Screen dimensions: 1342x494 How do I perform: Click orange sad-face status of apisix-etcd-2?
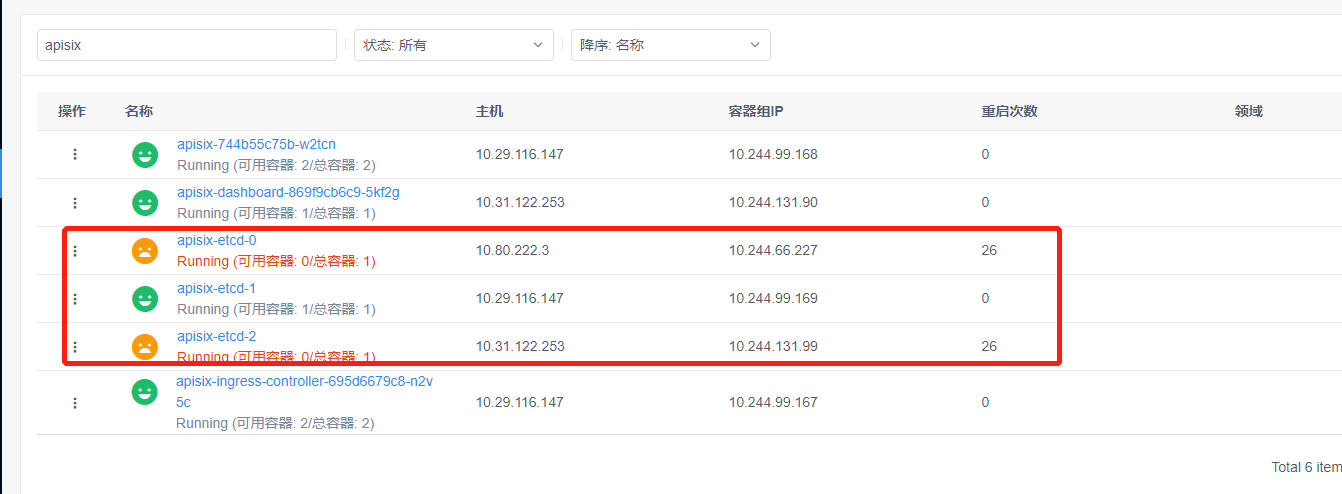click(145, 347)
